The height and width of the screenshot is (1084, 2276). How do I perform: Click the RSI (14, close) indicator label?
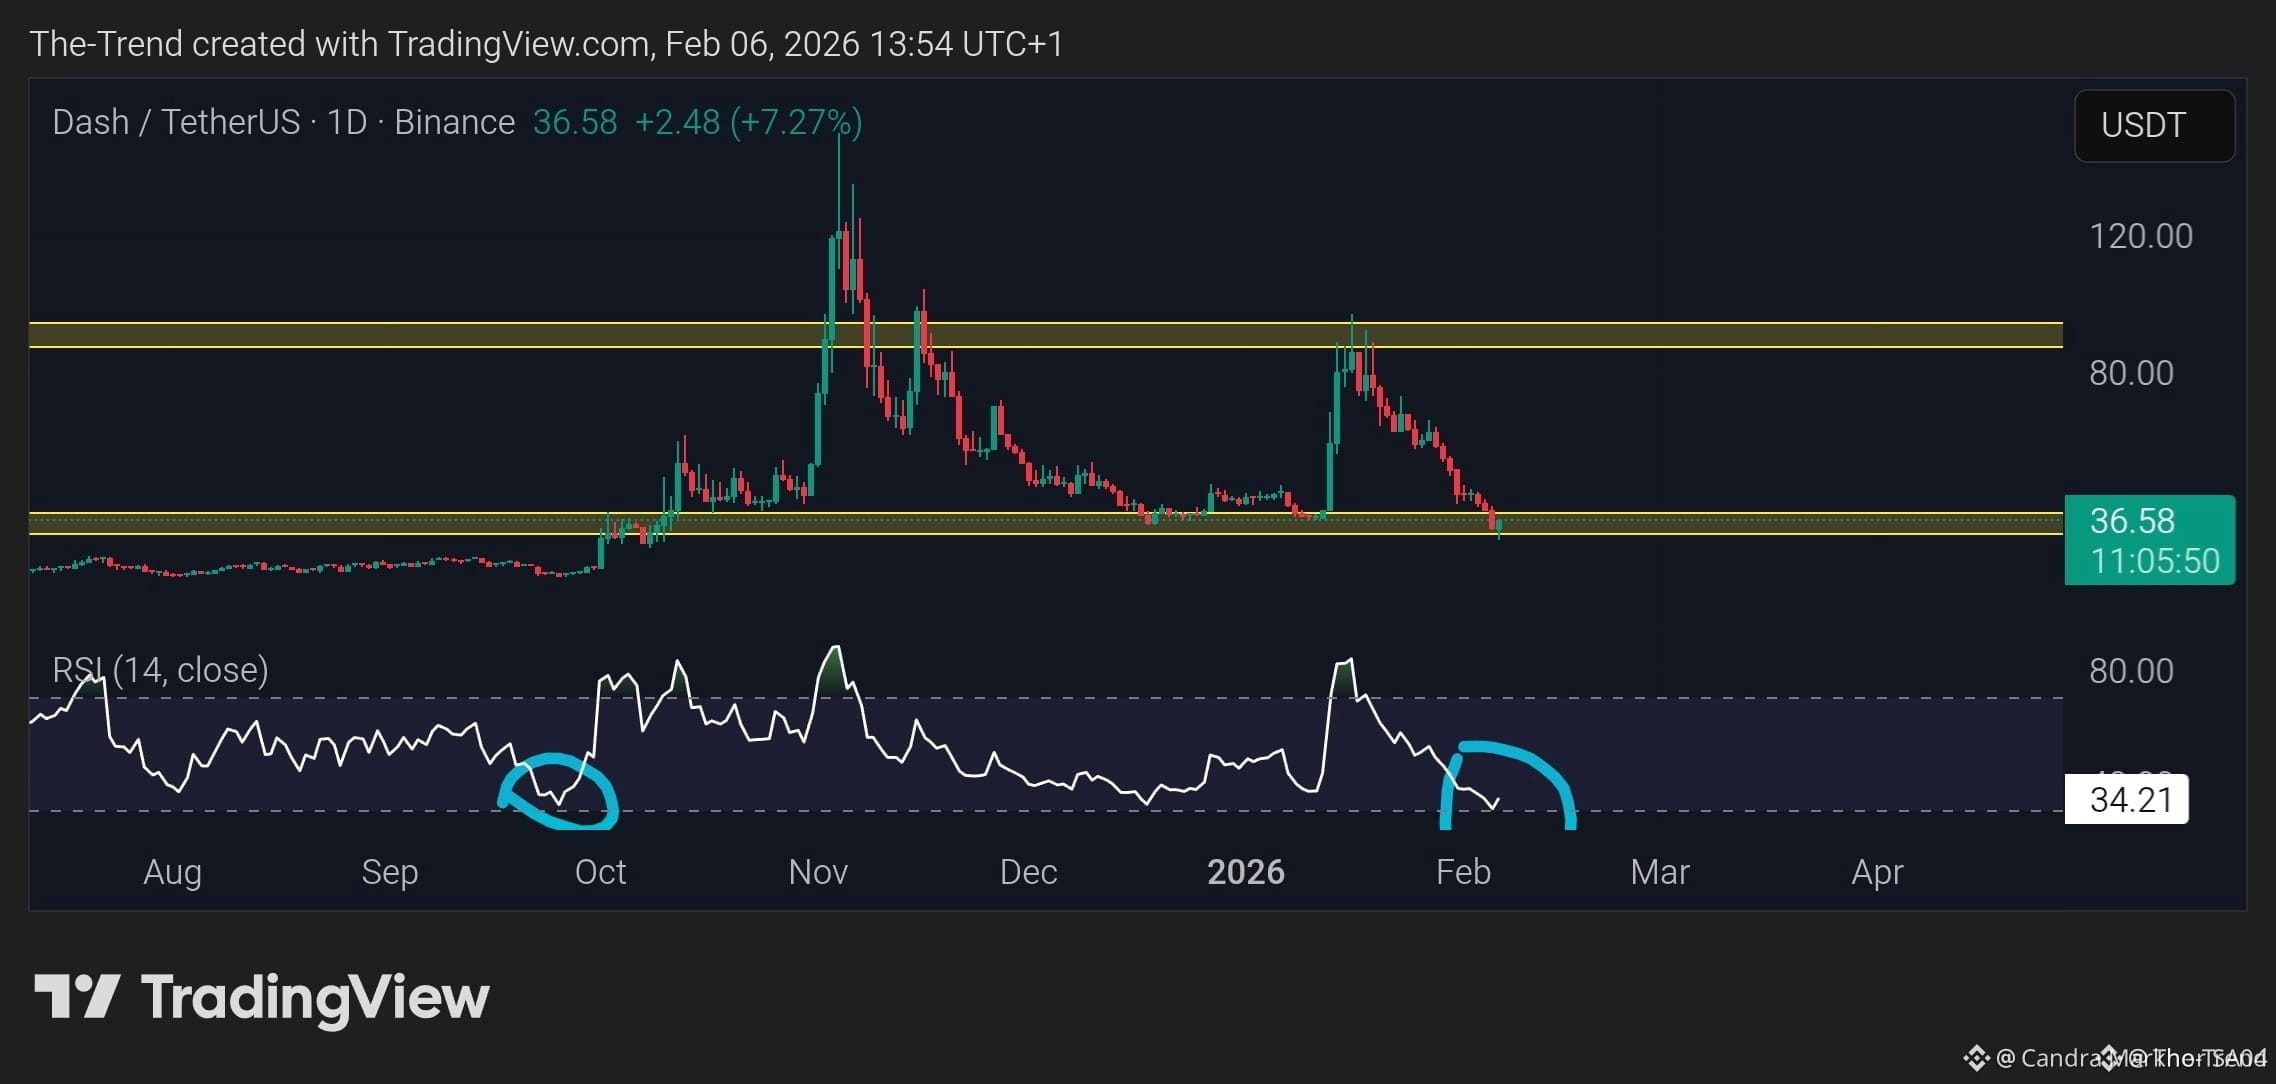[160, 669]
